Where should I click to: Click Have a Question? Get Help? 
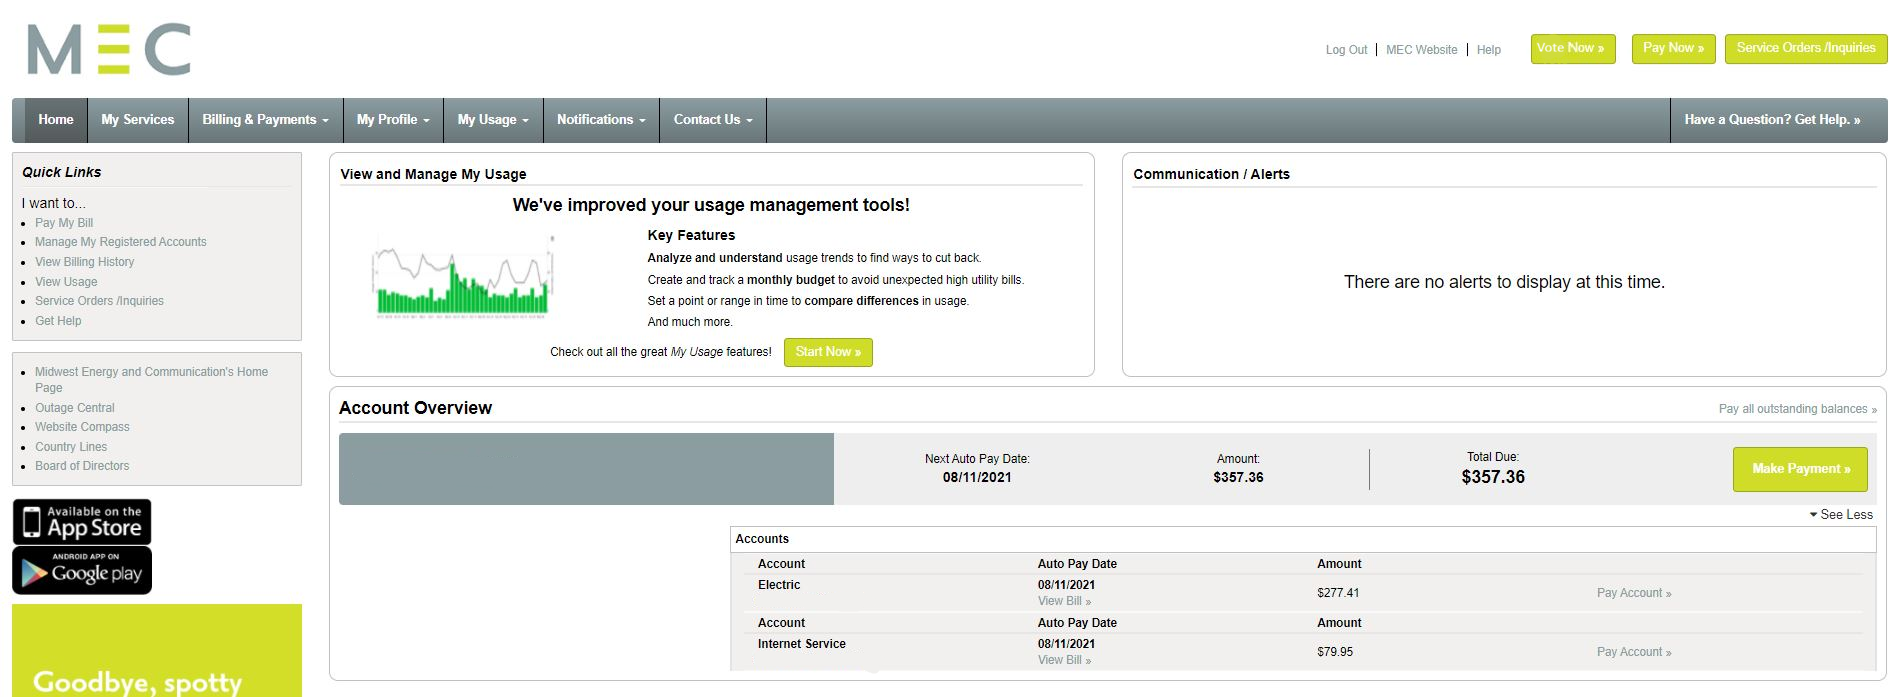point(1772,120)
